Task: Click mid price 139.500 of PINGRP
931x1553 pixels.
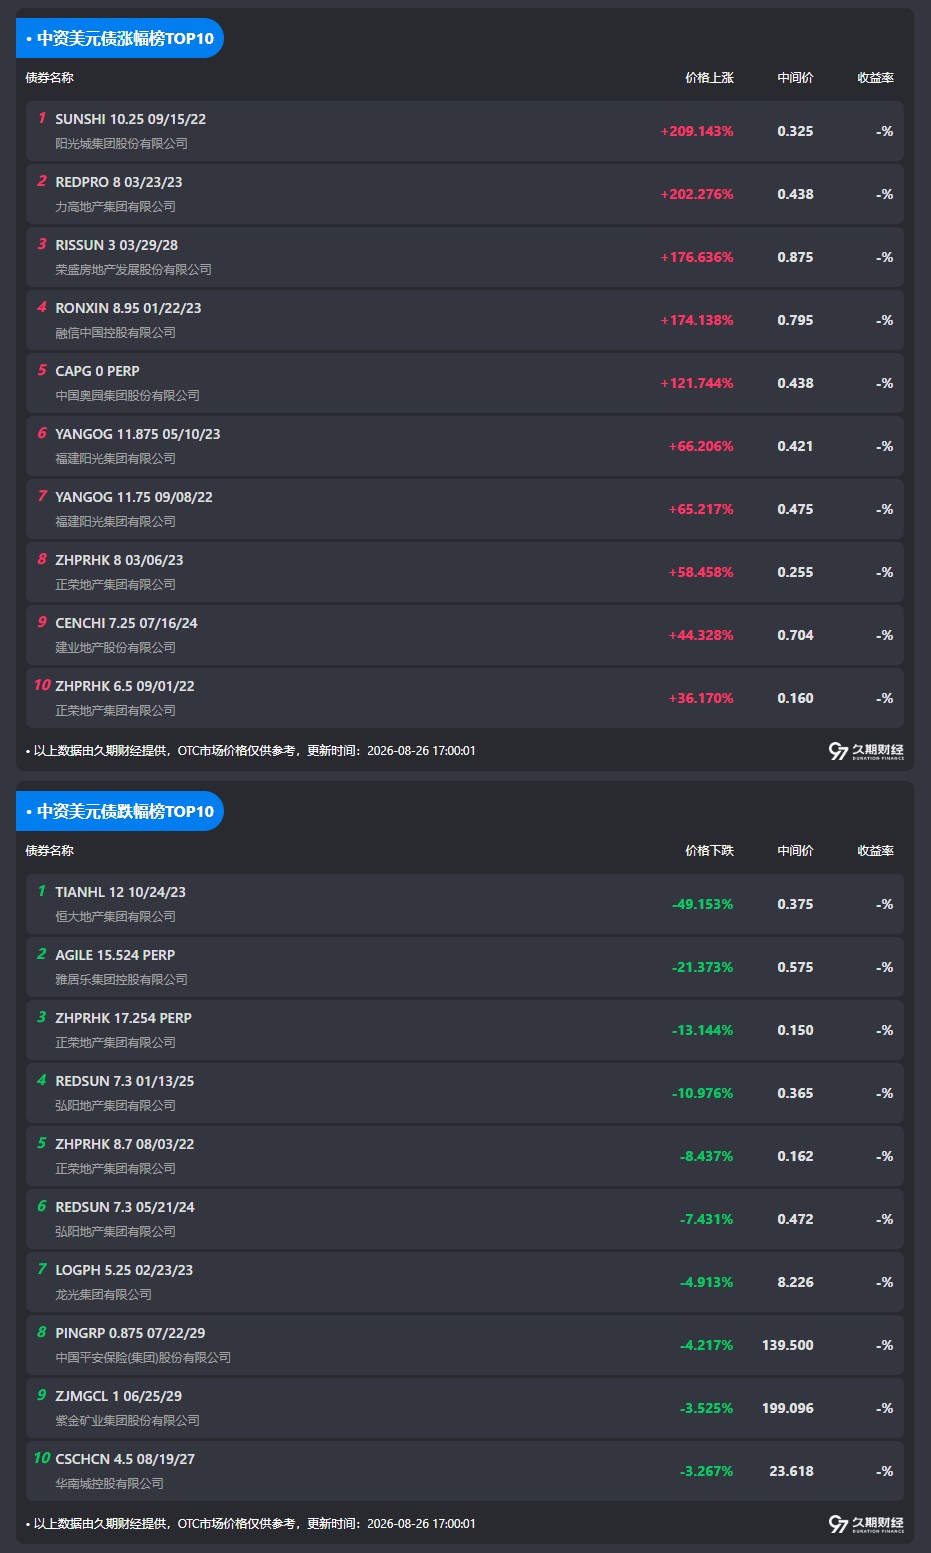Action: [788, 1345]
